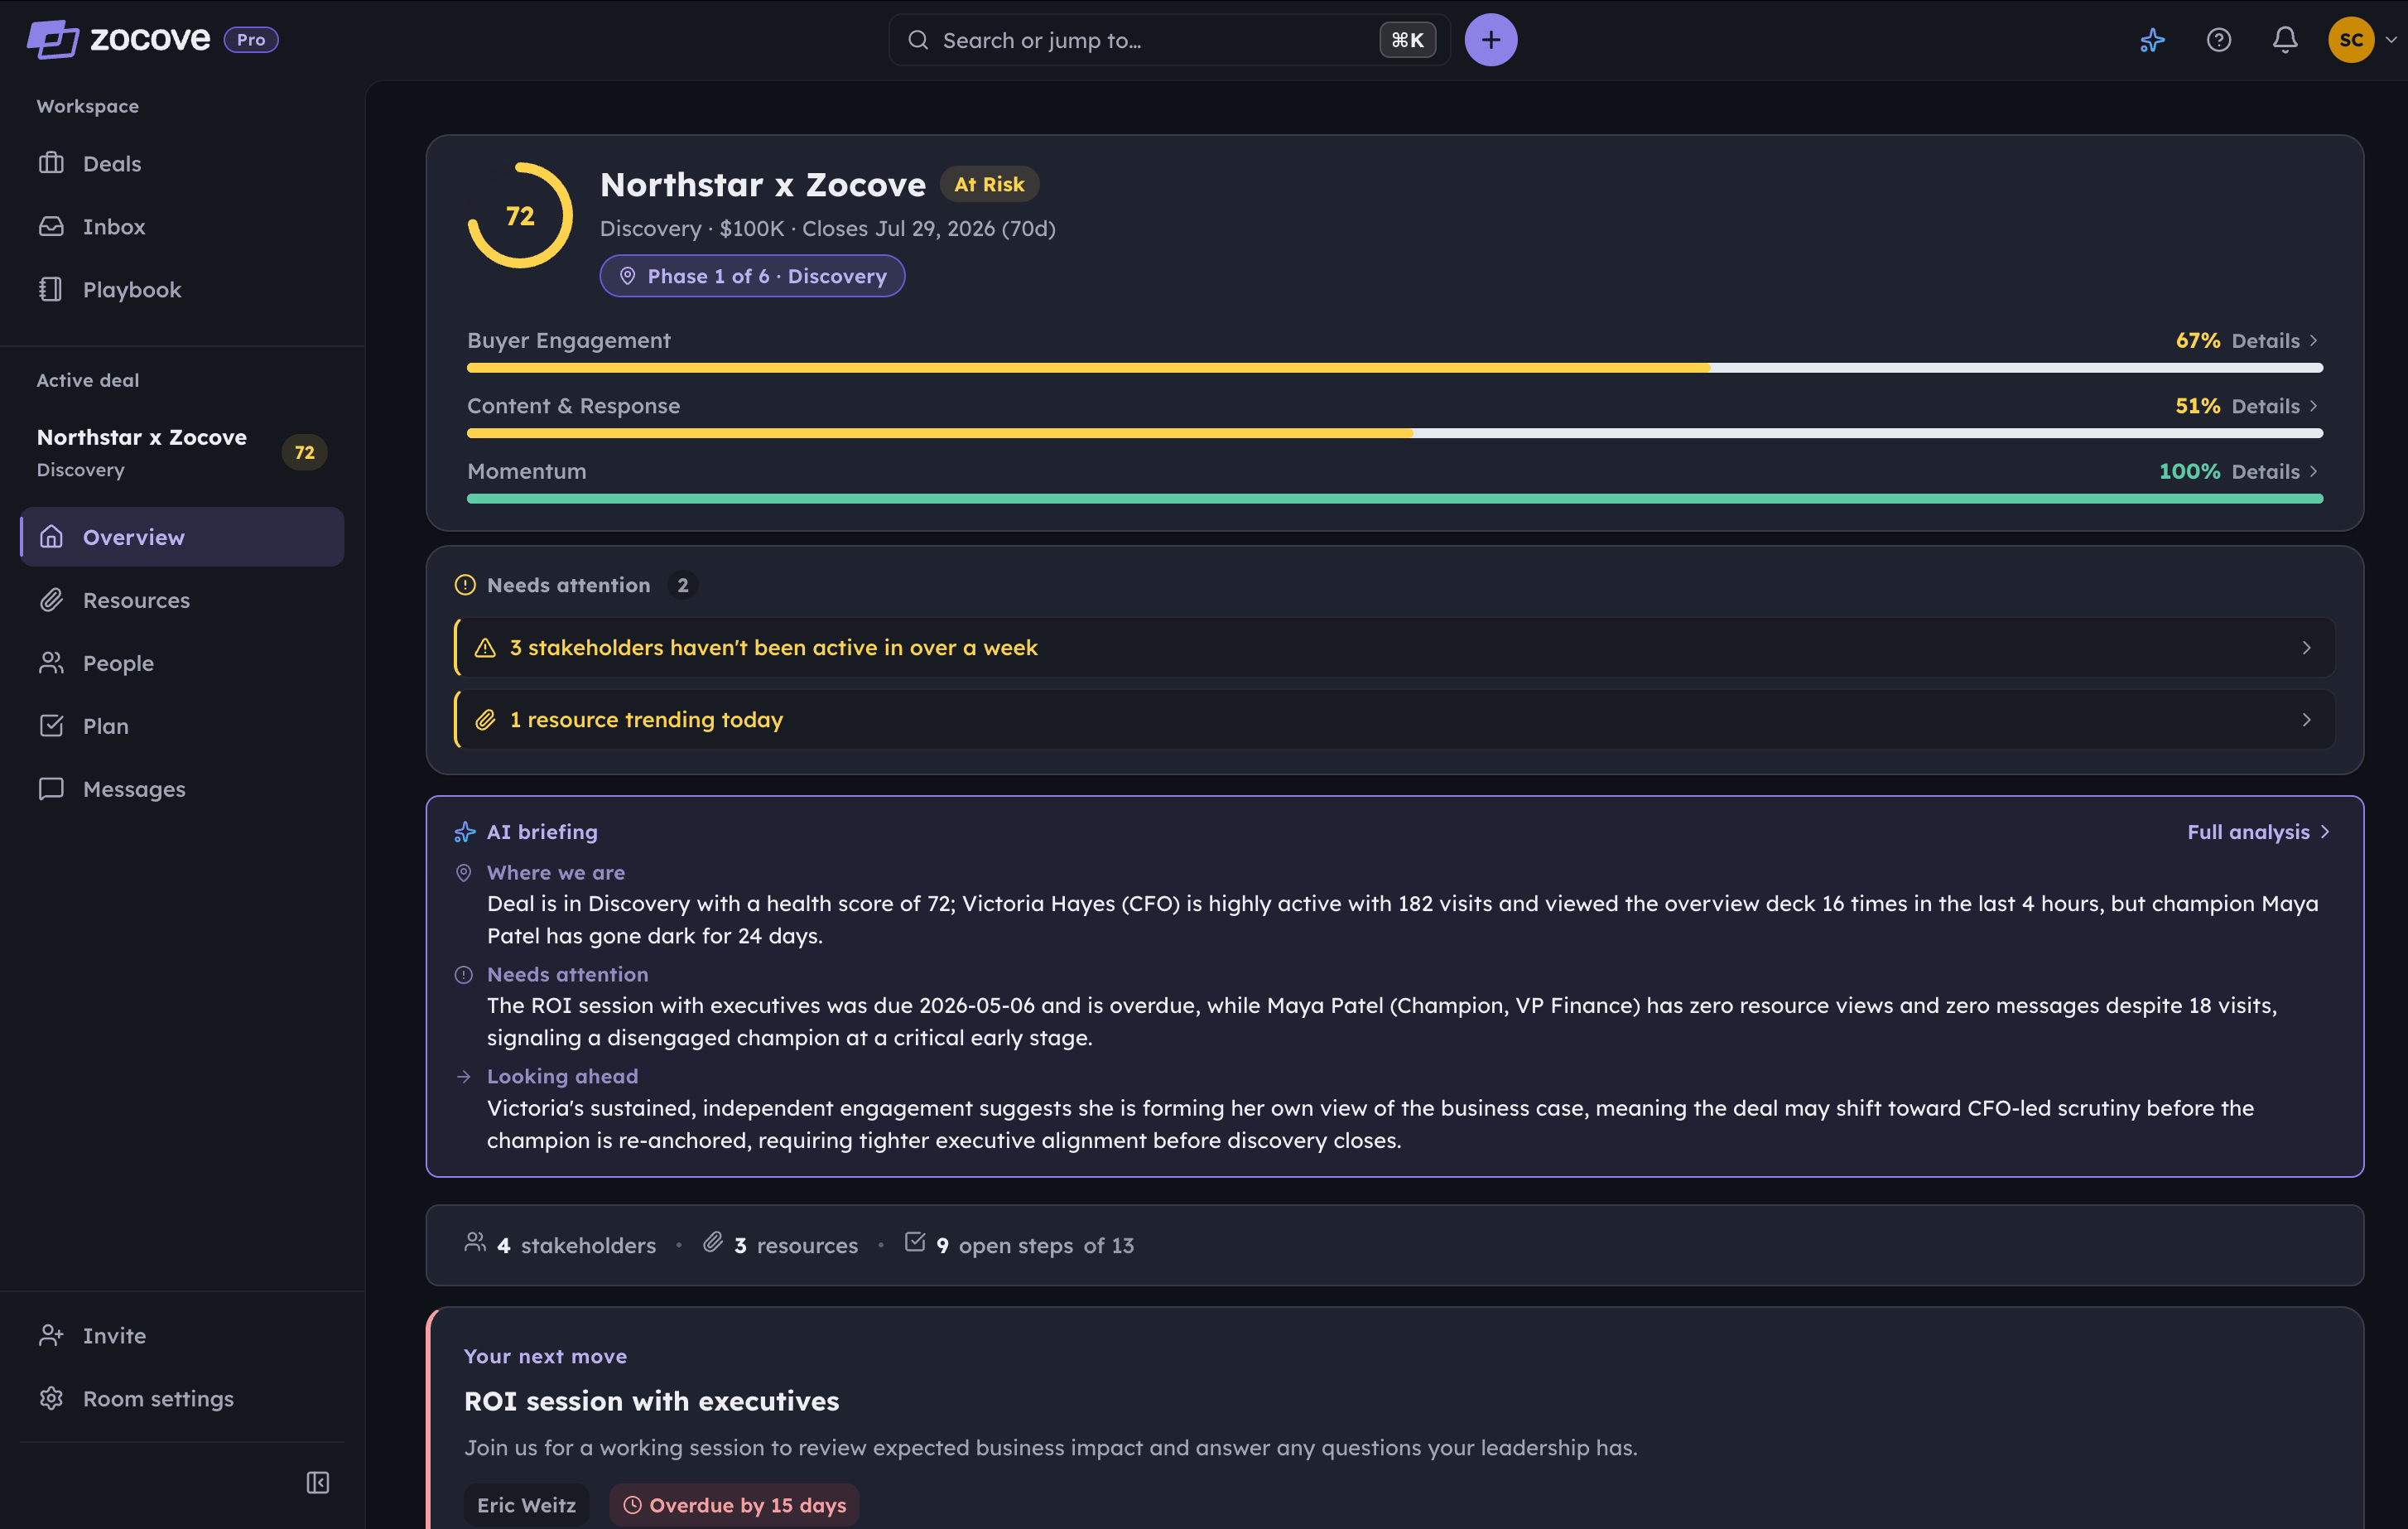Click the Plan checkbox icon in sidebar
The height and width of the screenshot is (1529, 2408).
point(51,726)
